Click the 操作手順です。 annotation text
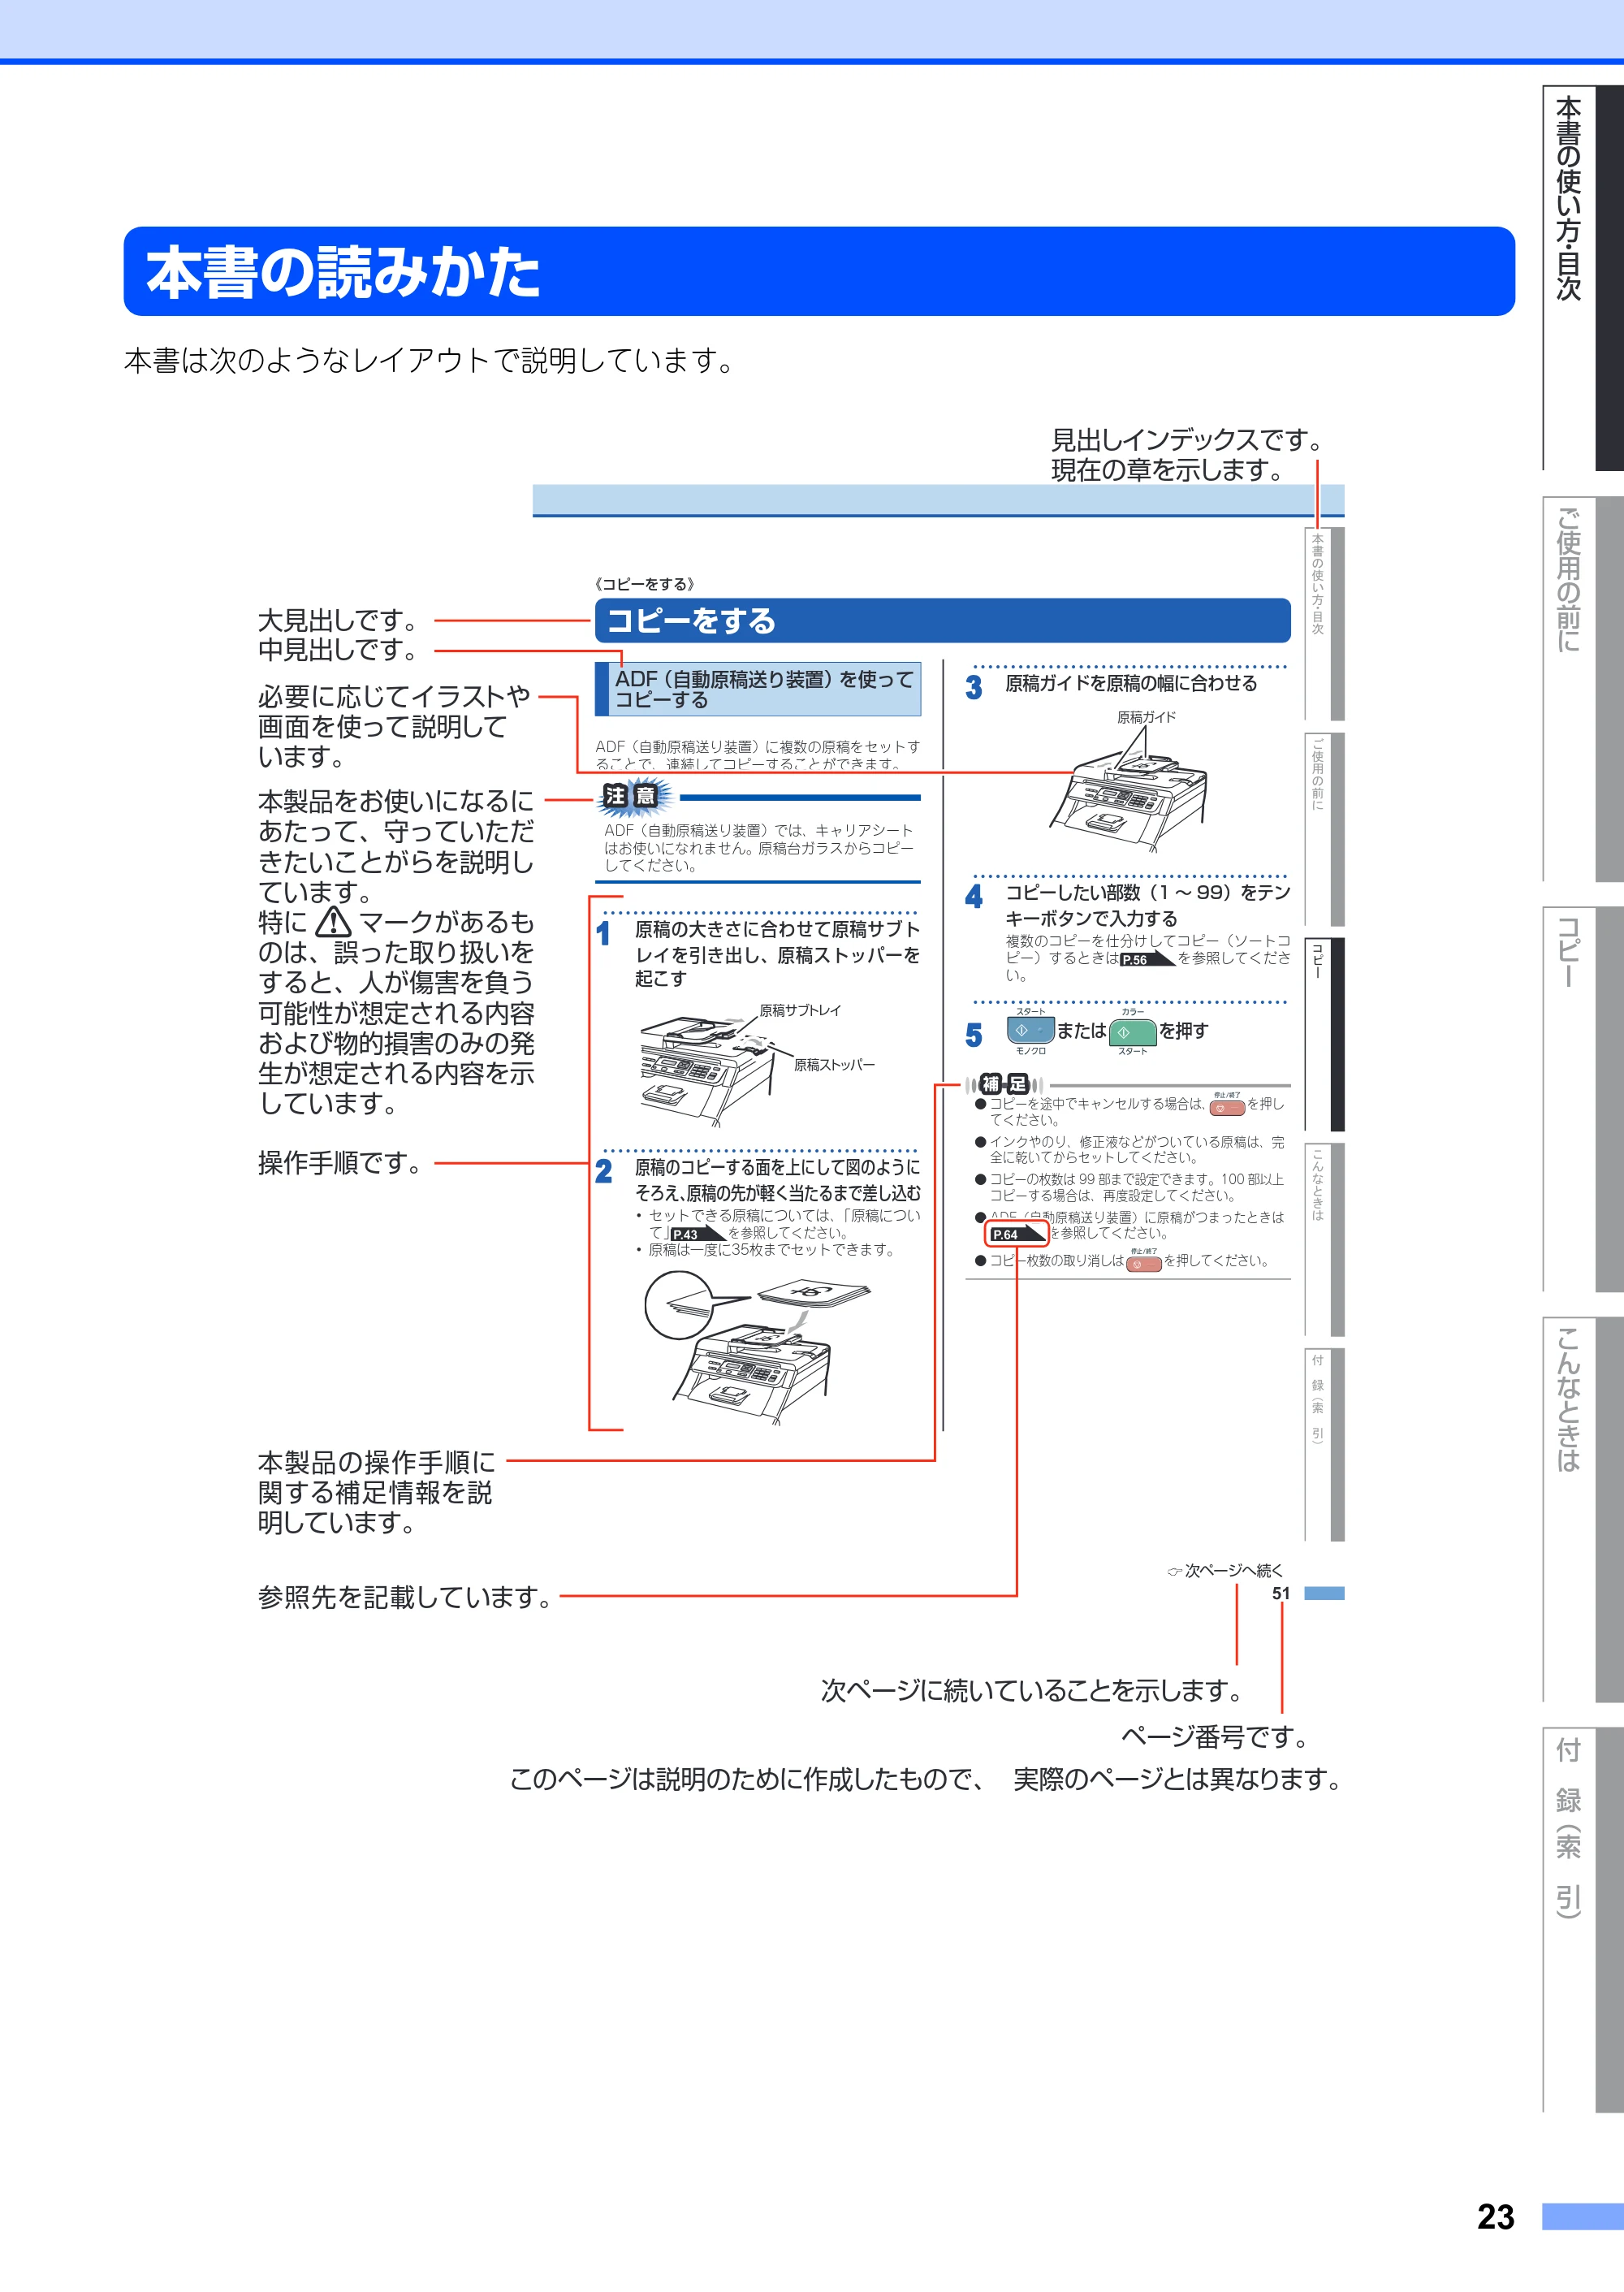1624x2292 pixels. pos(342,1163)
